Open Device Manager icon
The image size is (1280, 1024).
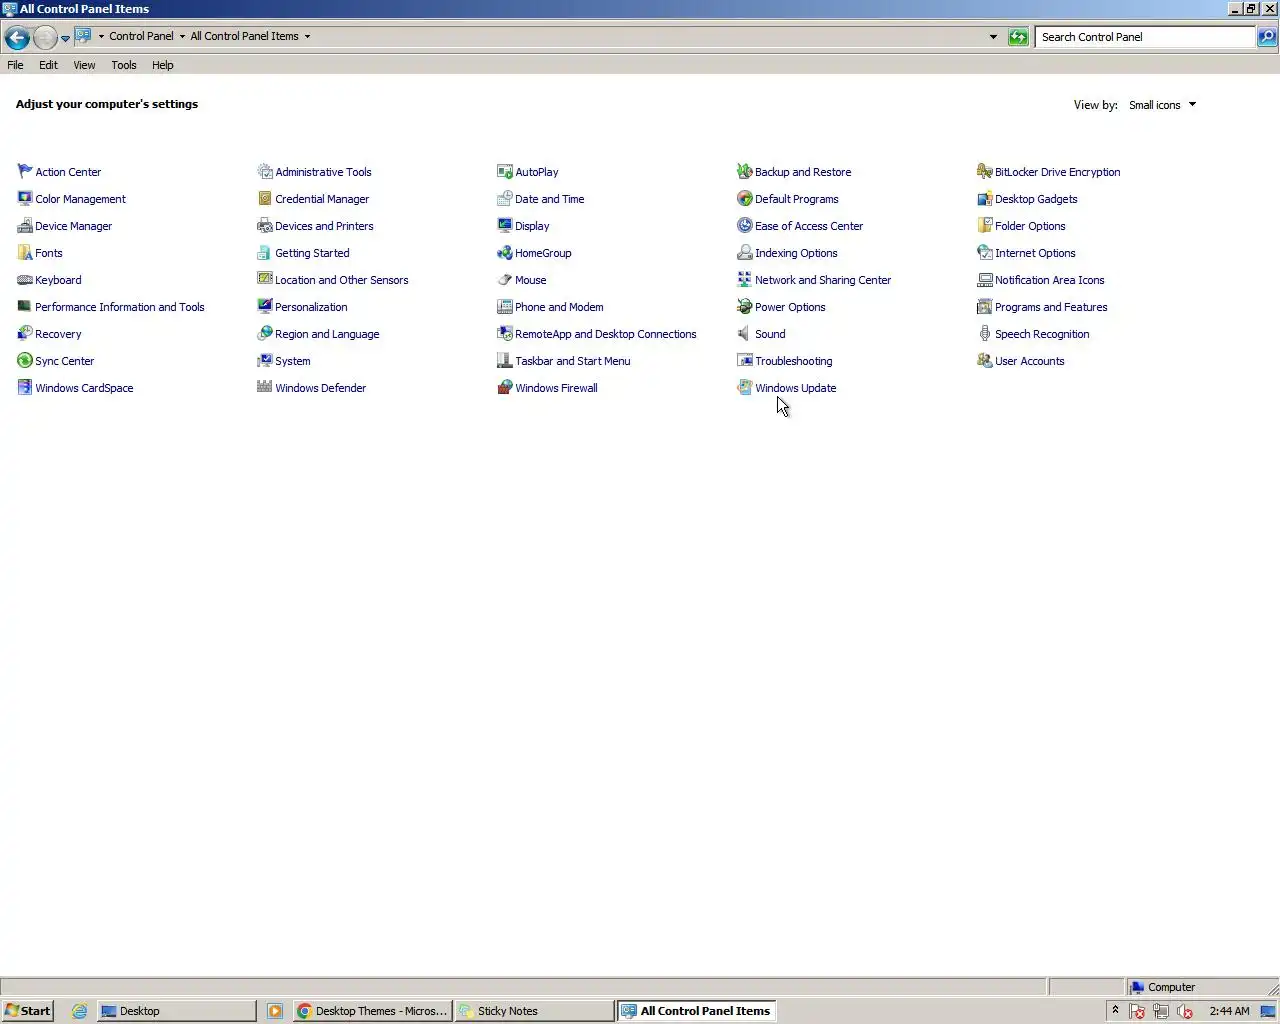(x=25, y=226)
